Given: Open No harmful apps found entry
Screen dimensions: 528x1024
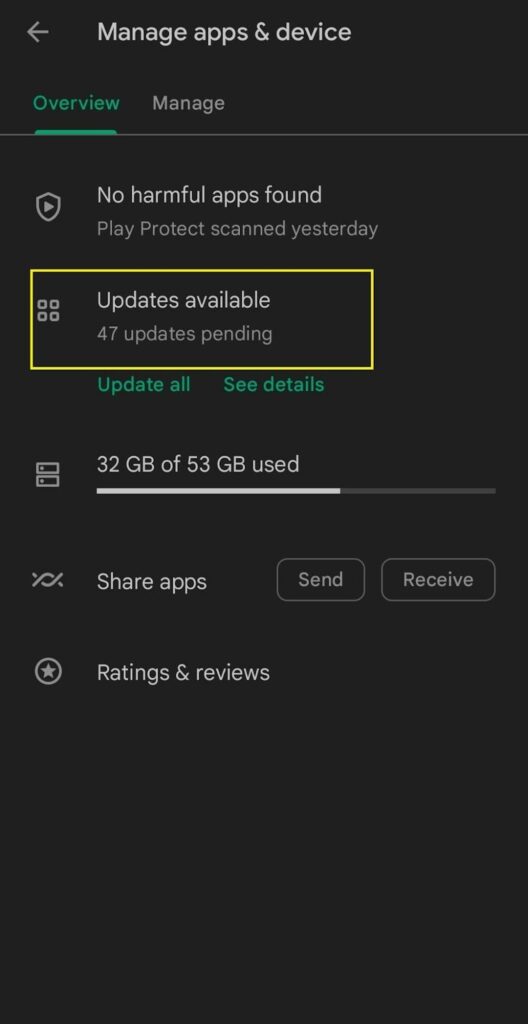Looking at the screenshot, I should 209,195.
